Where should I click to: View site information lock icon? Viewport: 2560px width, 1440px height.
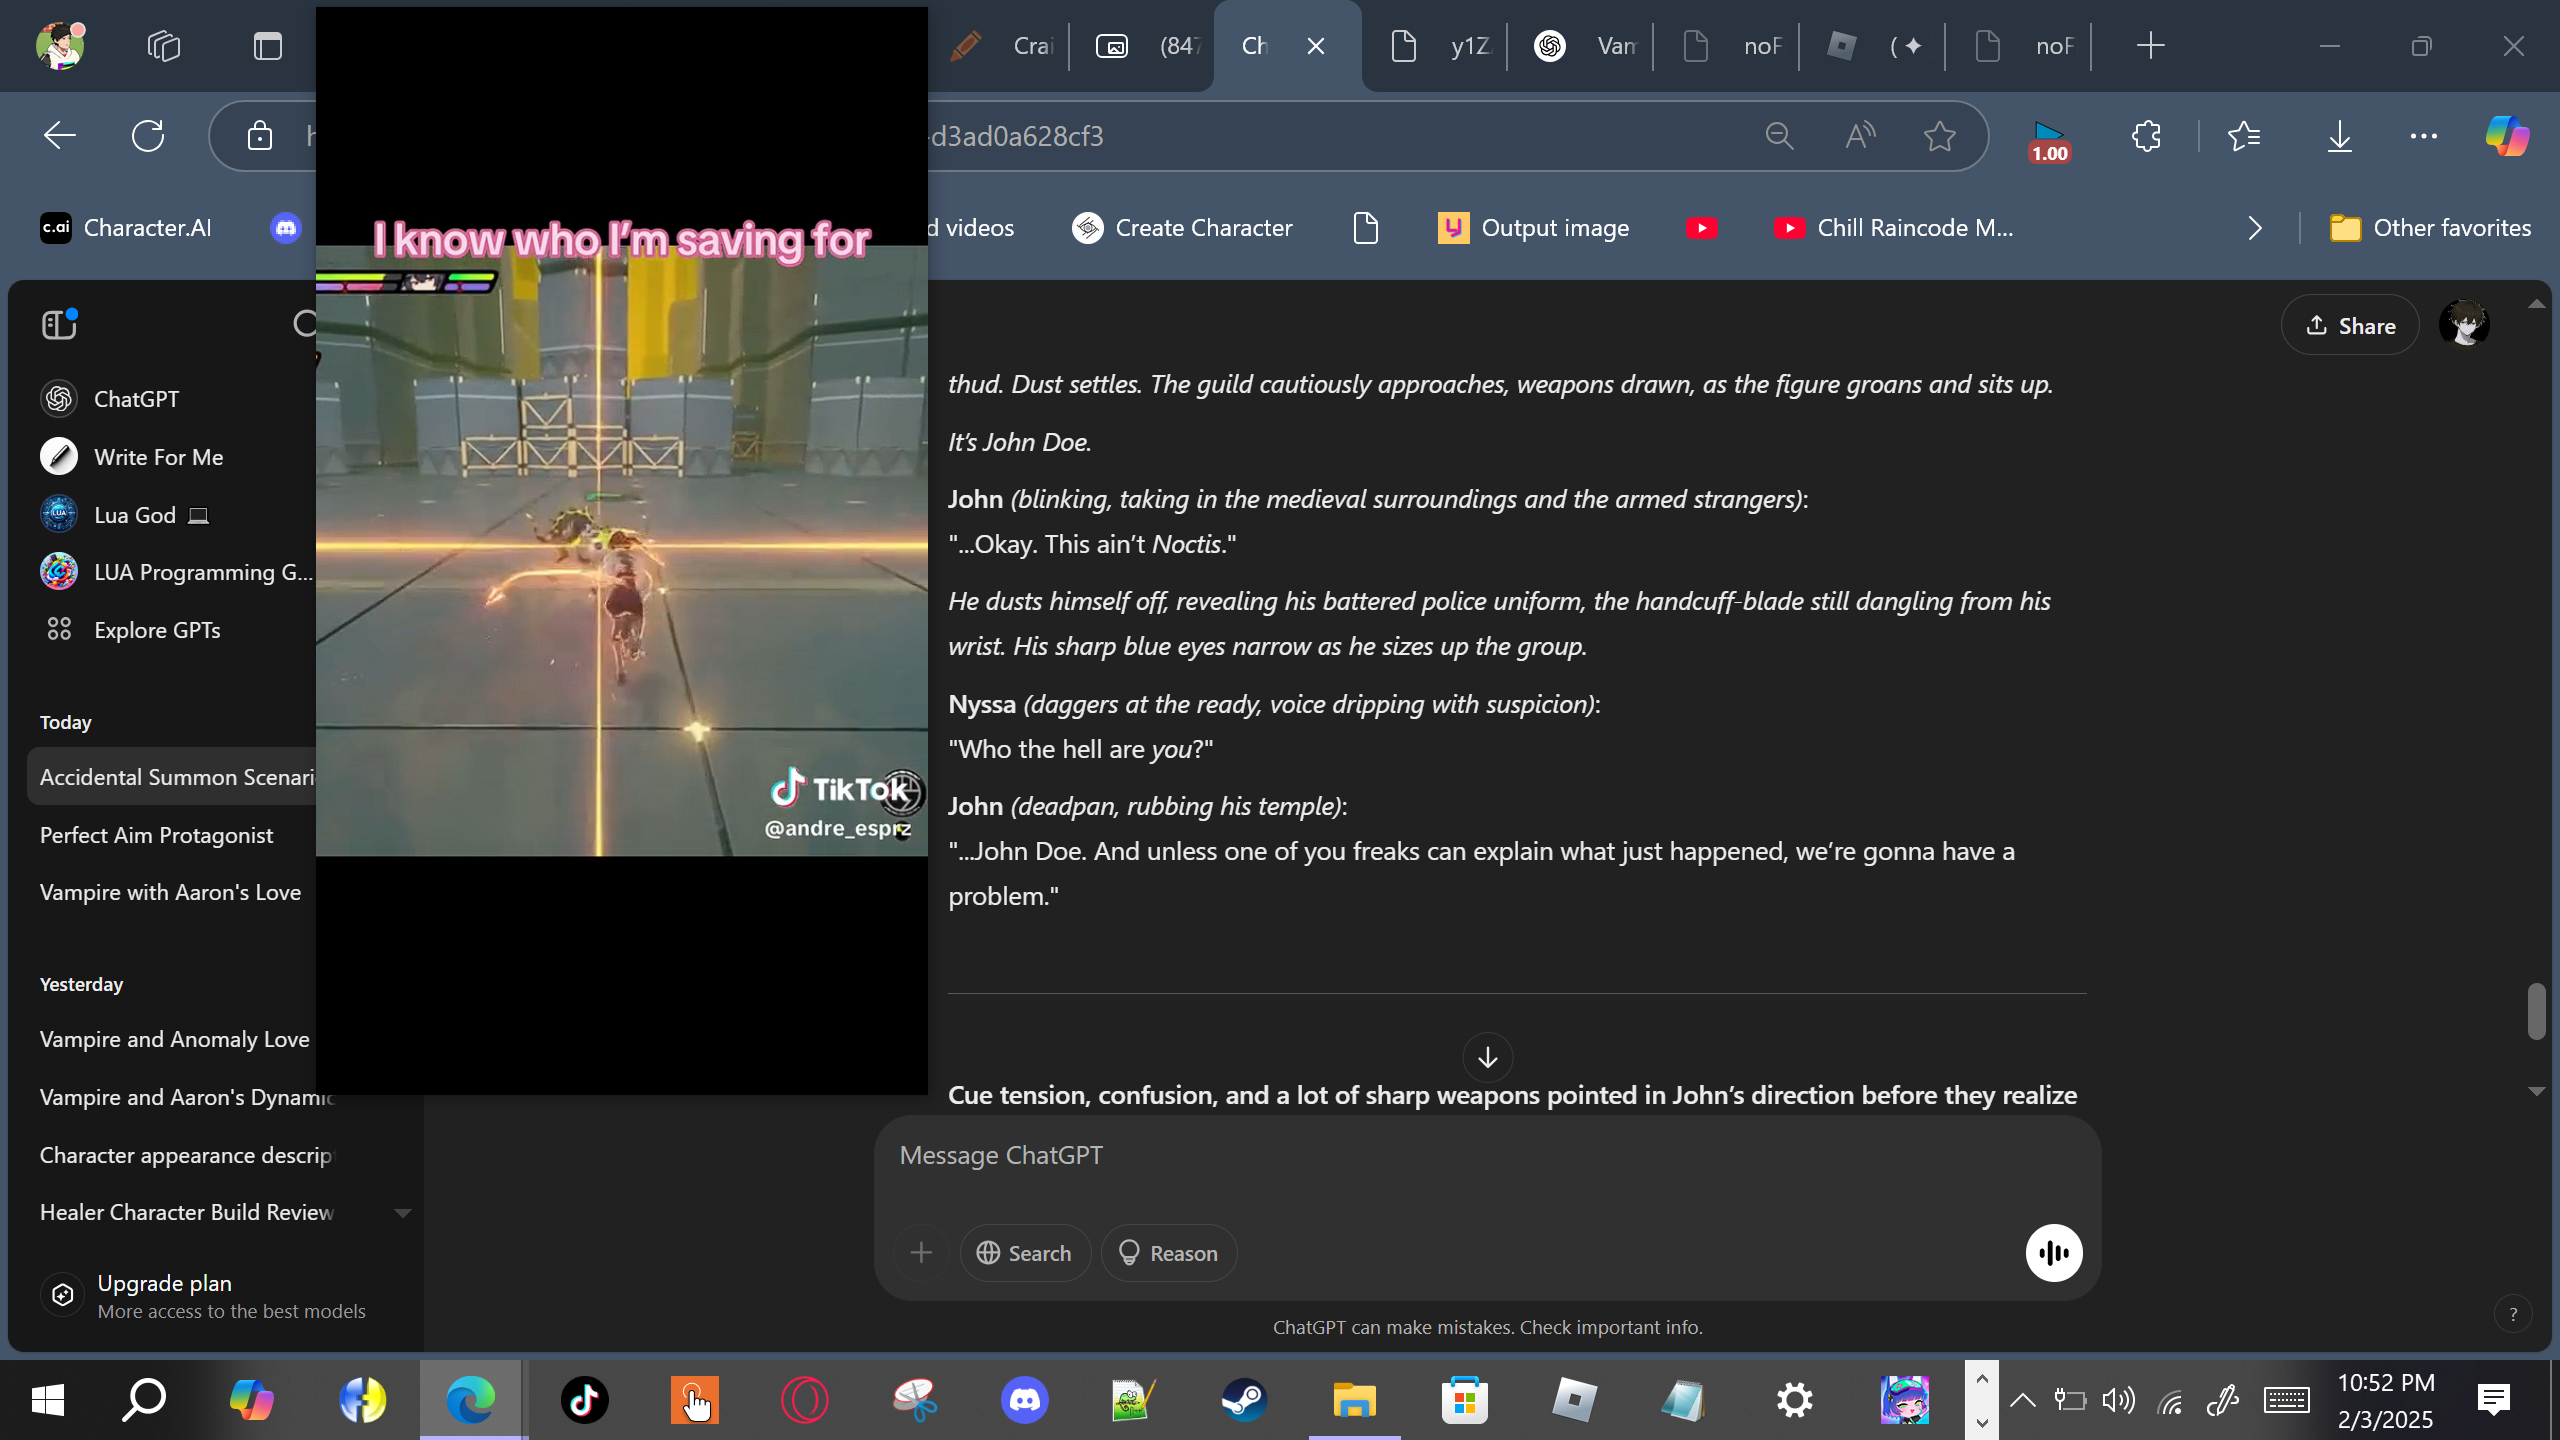pos(260,136)
